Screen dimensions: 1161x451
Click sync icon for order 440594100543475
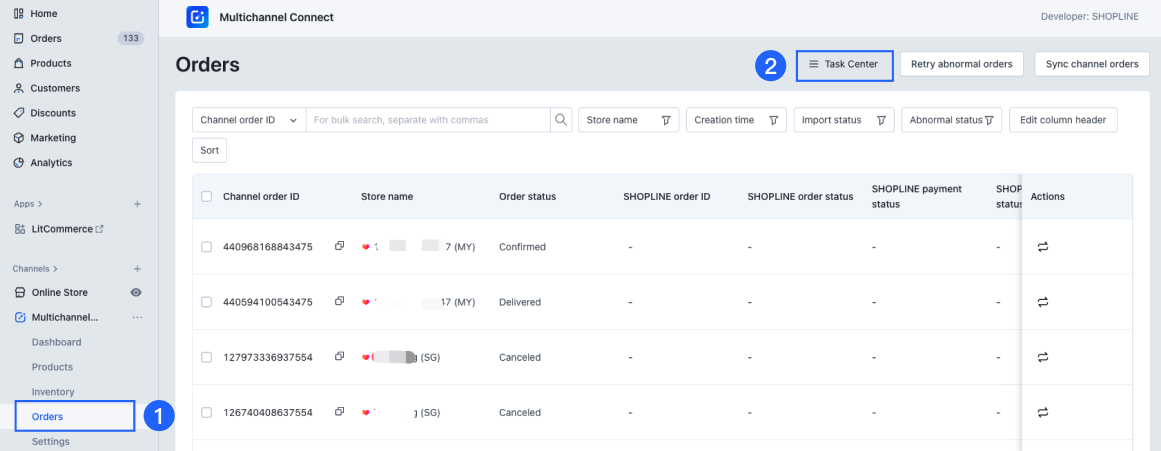(x=1042, y=302)
